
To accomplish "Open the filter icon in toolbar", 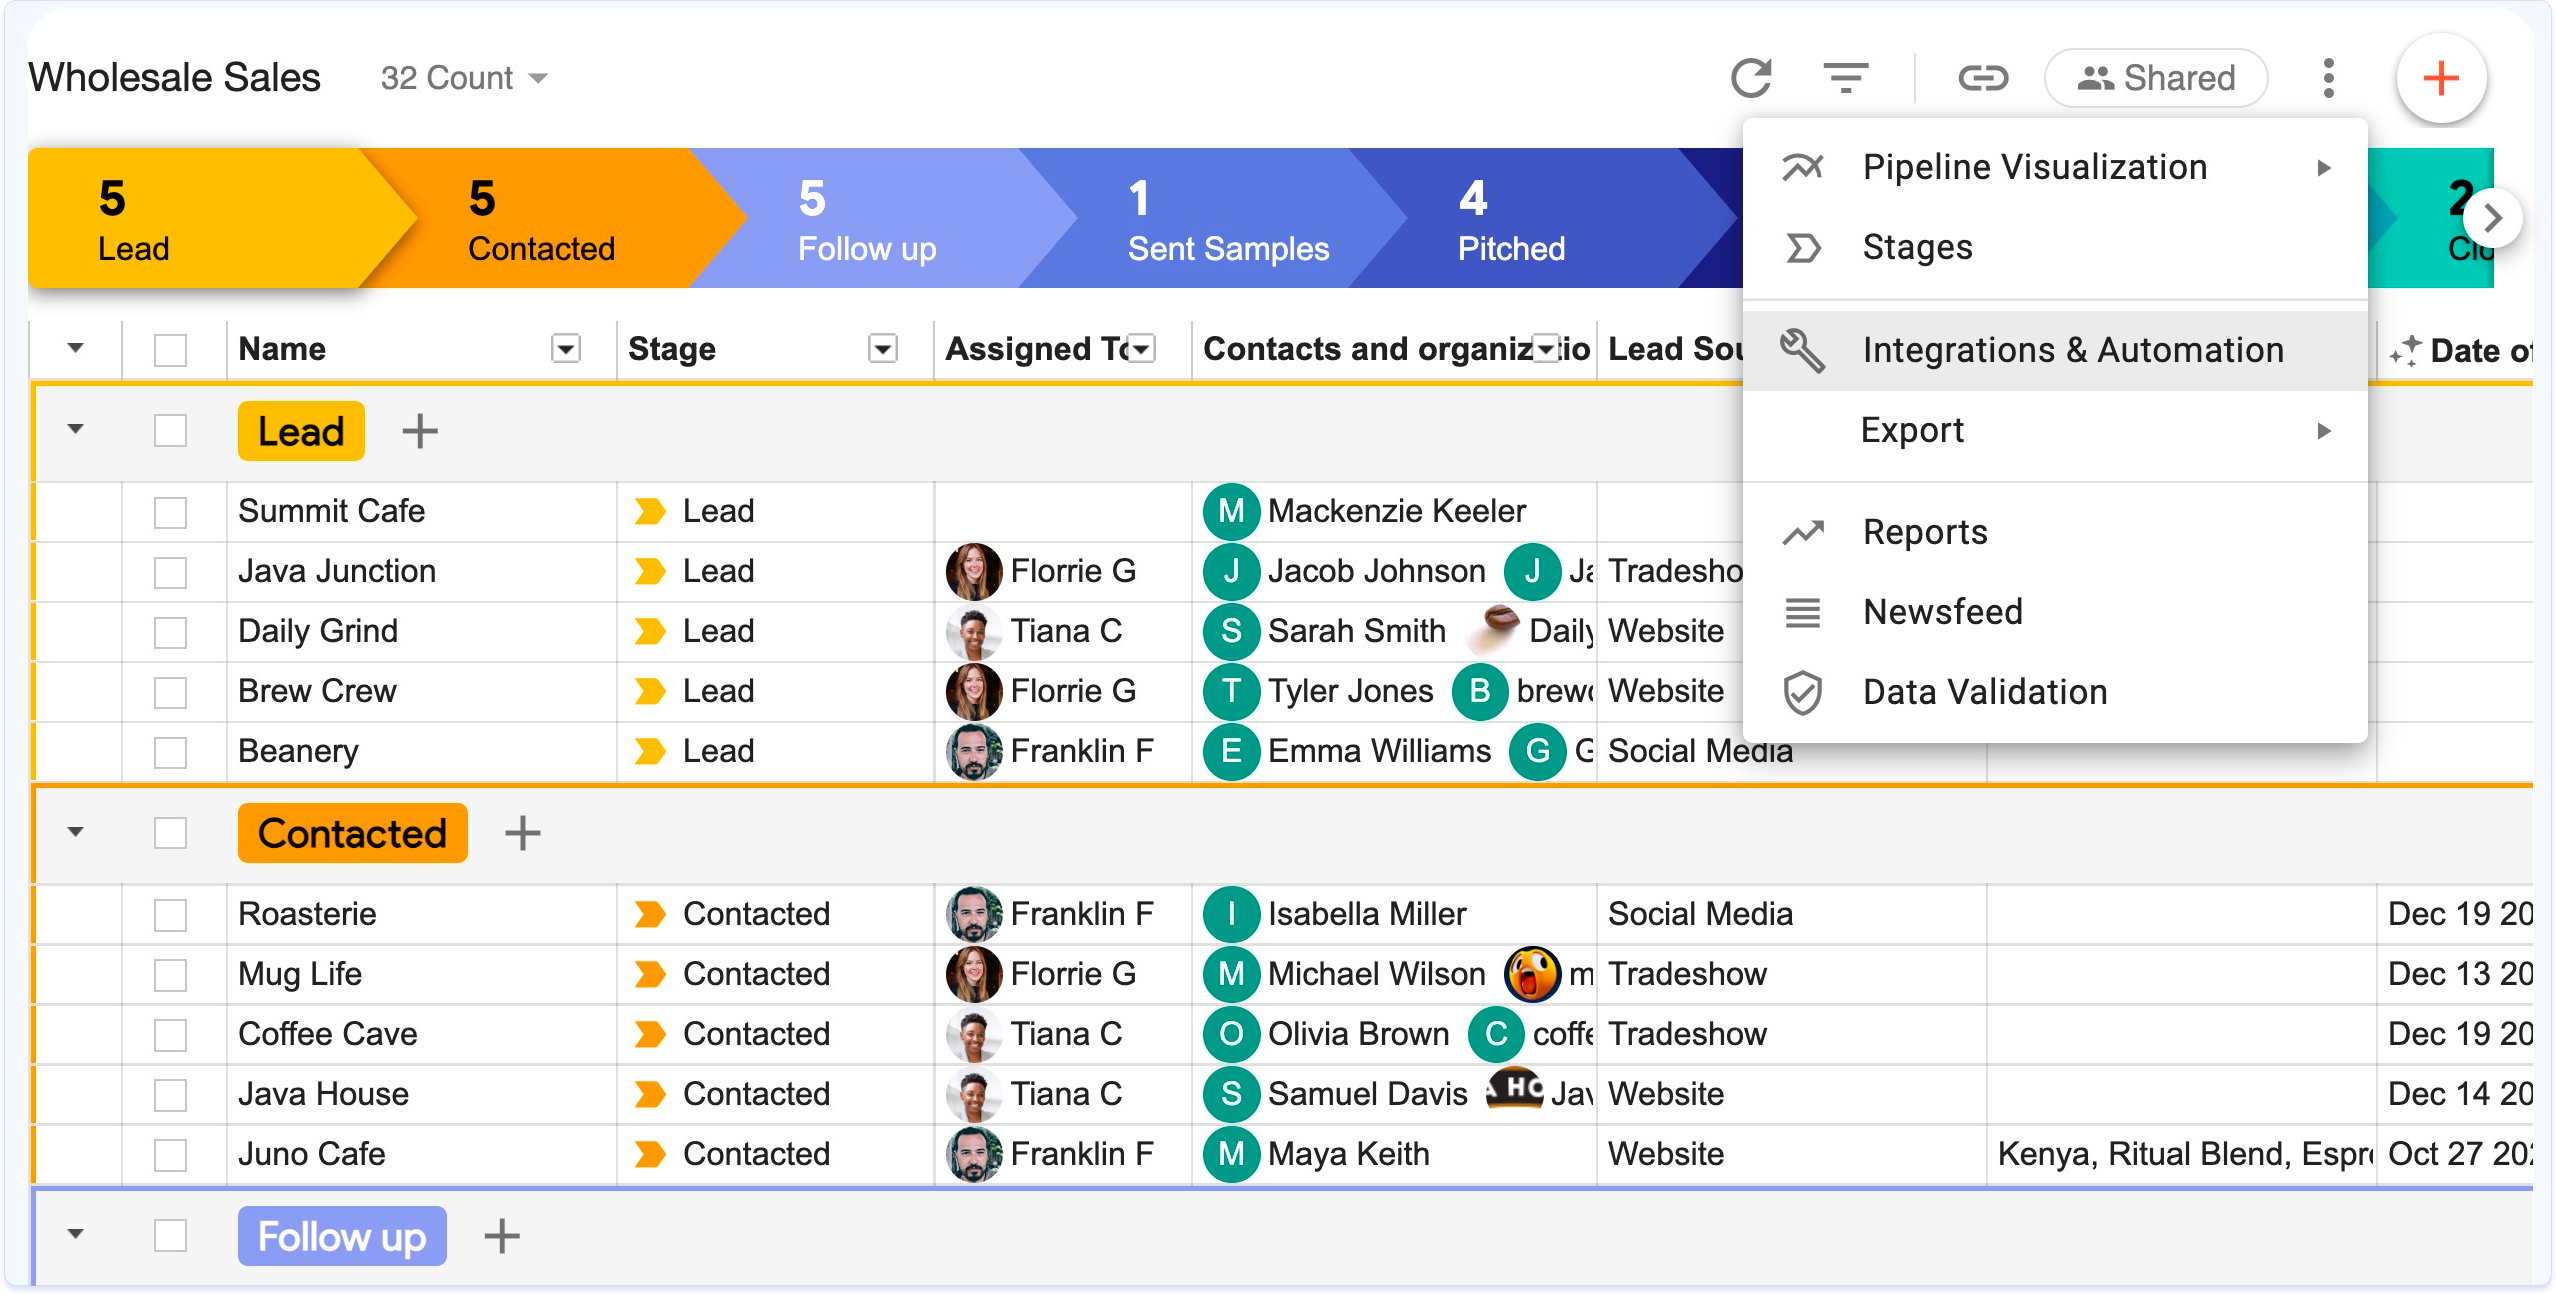I will [x=1845, y=78].
